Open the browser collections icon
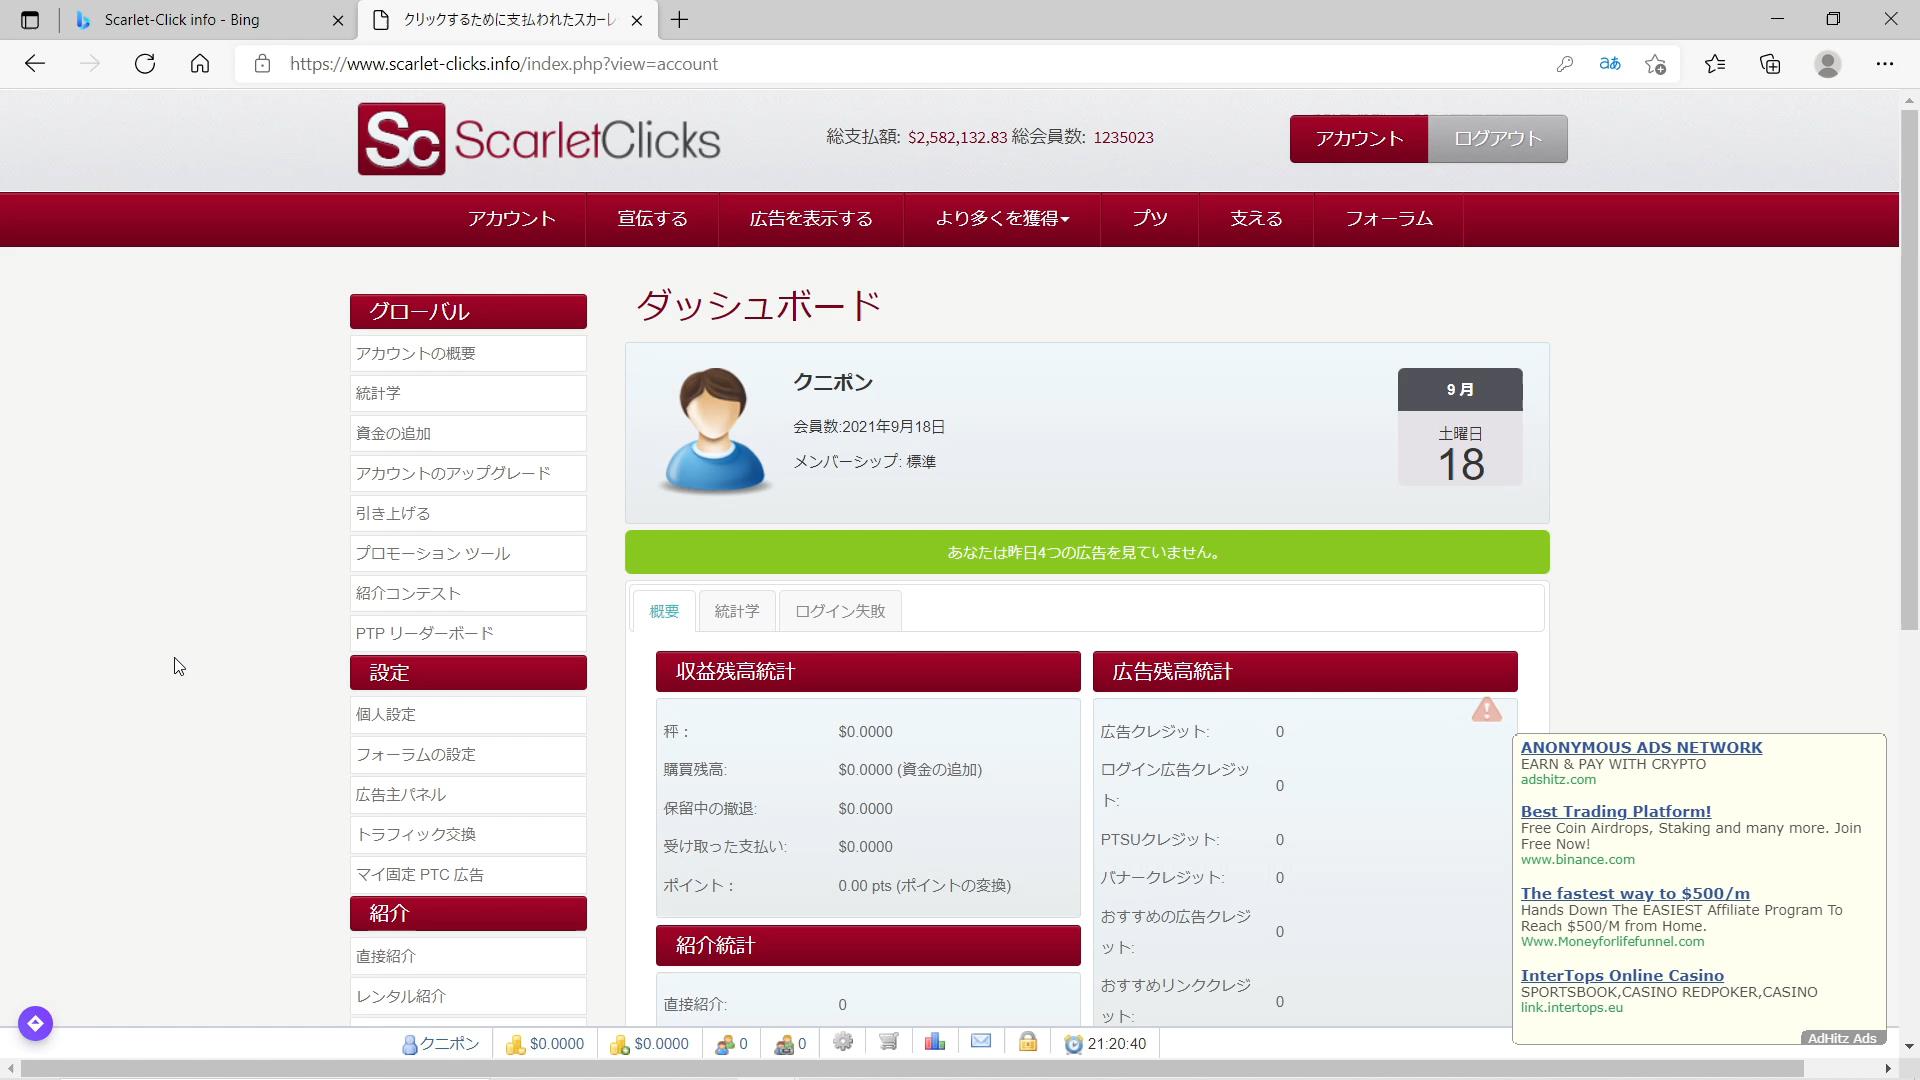This screenshot has width=1920, height=1080. [1770, 64]
